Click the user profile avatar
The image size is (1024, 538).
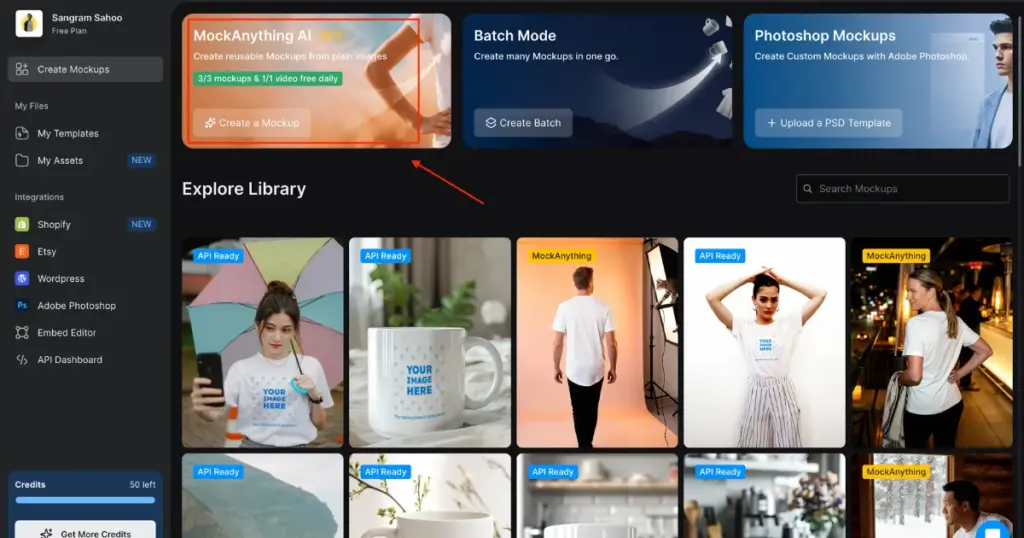[x=29, y=24]
